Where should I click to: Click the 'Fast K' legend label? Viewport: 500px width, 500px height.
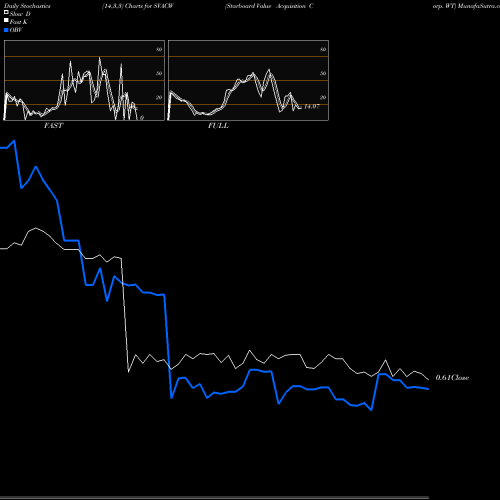pyautogui.click(x=19, y=22)
